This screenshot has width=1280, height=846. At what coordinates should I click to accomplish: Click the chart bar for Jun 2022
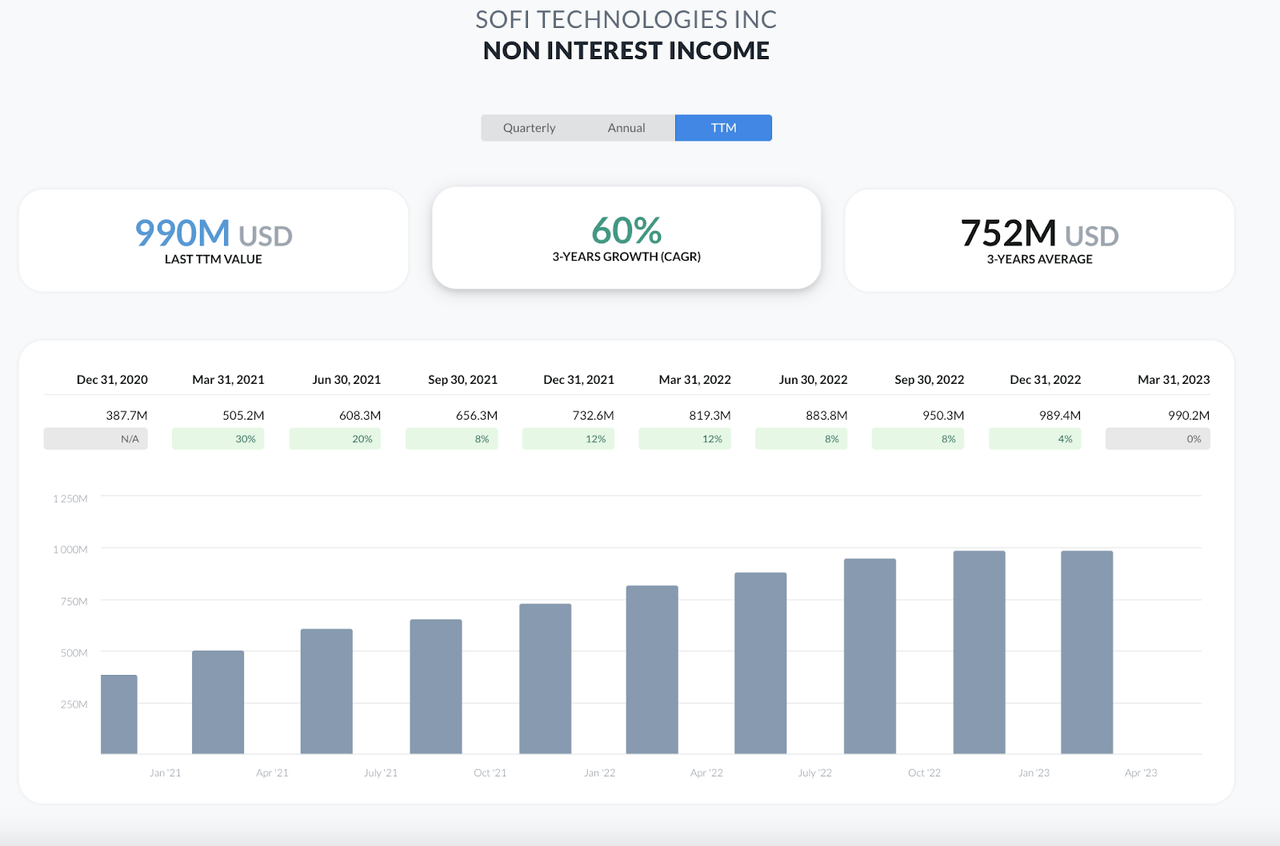[x=761, y=663]
